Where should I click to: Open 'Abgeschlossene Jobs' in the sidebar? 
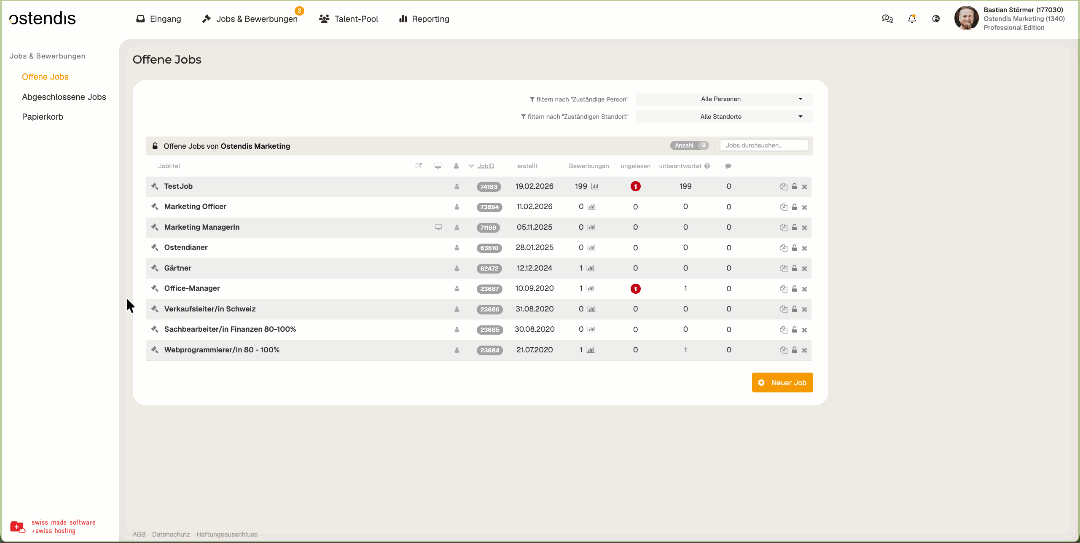[x=64, y=97]
